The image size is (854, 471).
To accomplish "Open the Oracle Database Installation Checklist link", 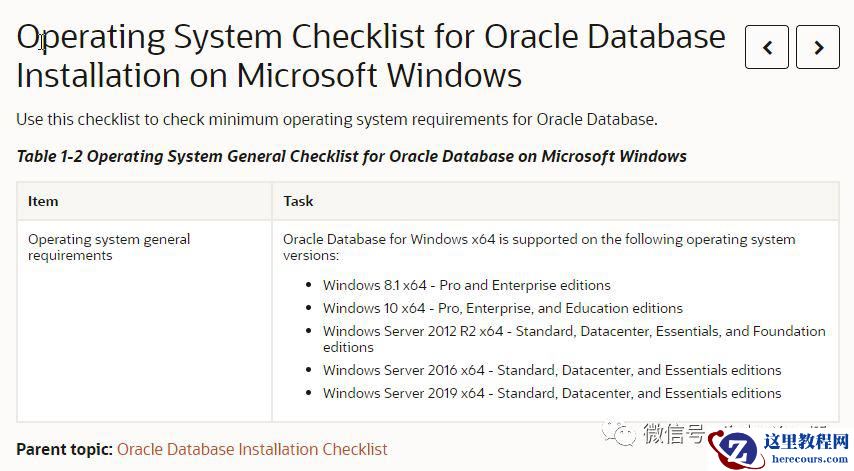I will click(x=252, y=449).
